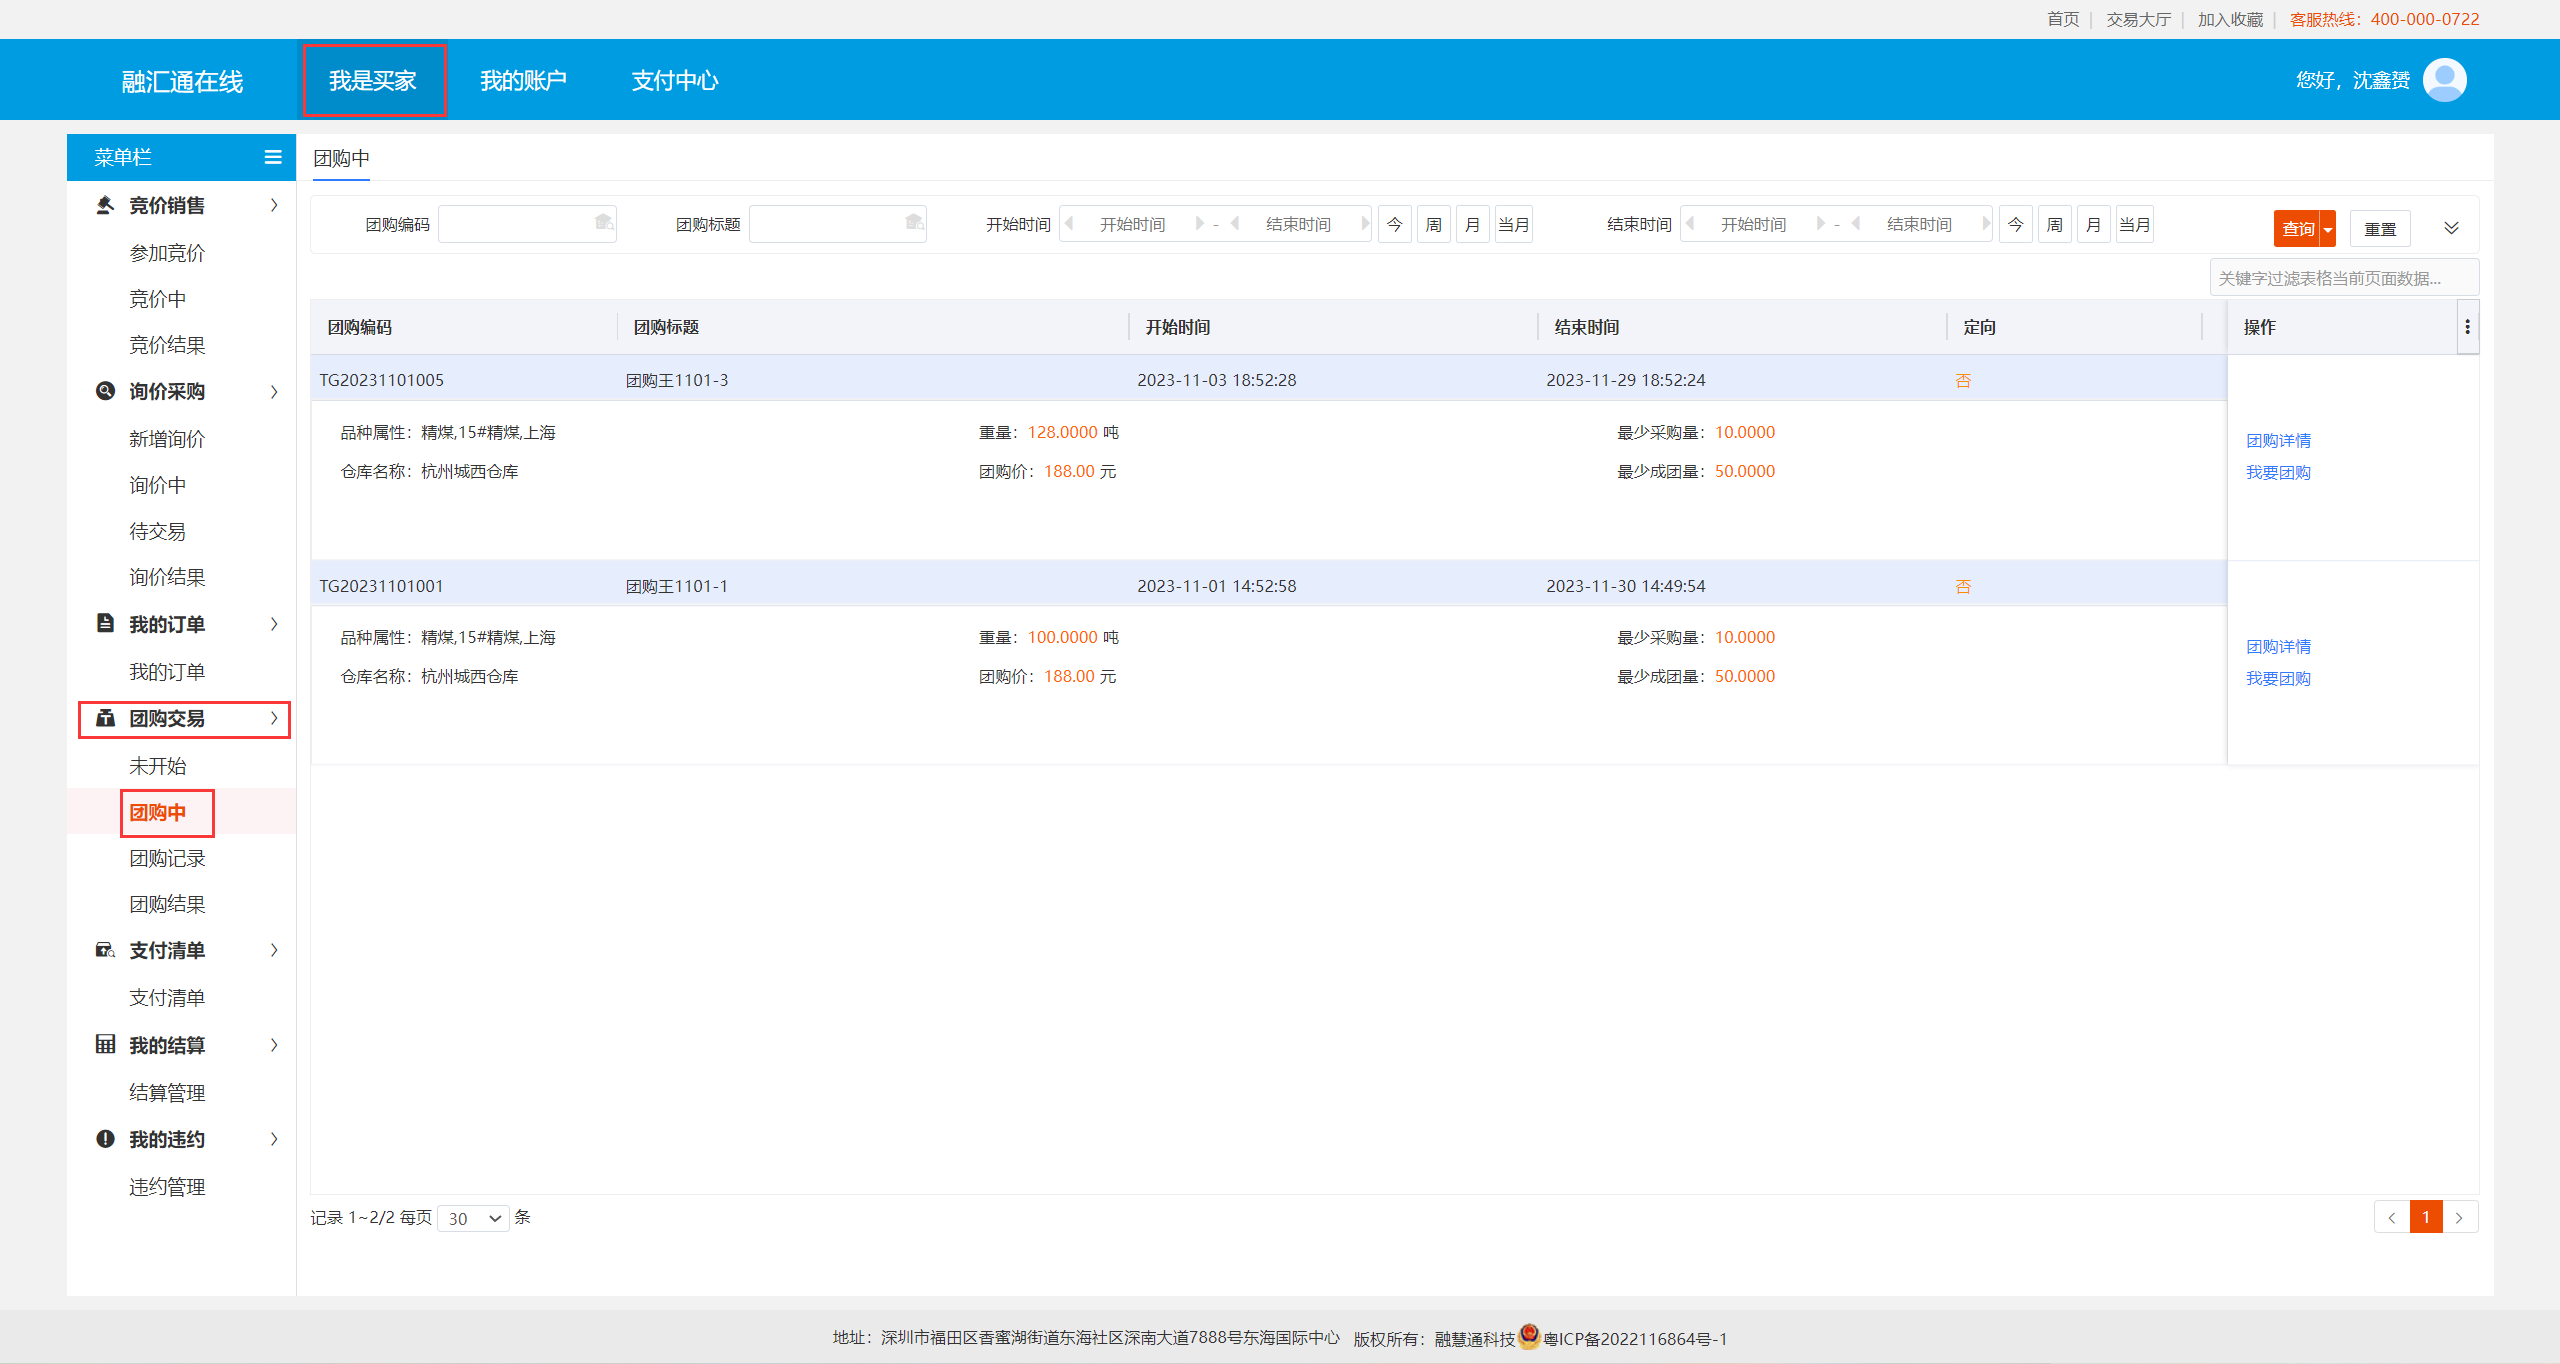Click 今 shortcut for 开始时间 filter
The image size is (2560, 1364).
coord(1395,224)
